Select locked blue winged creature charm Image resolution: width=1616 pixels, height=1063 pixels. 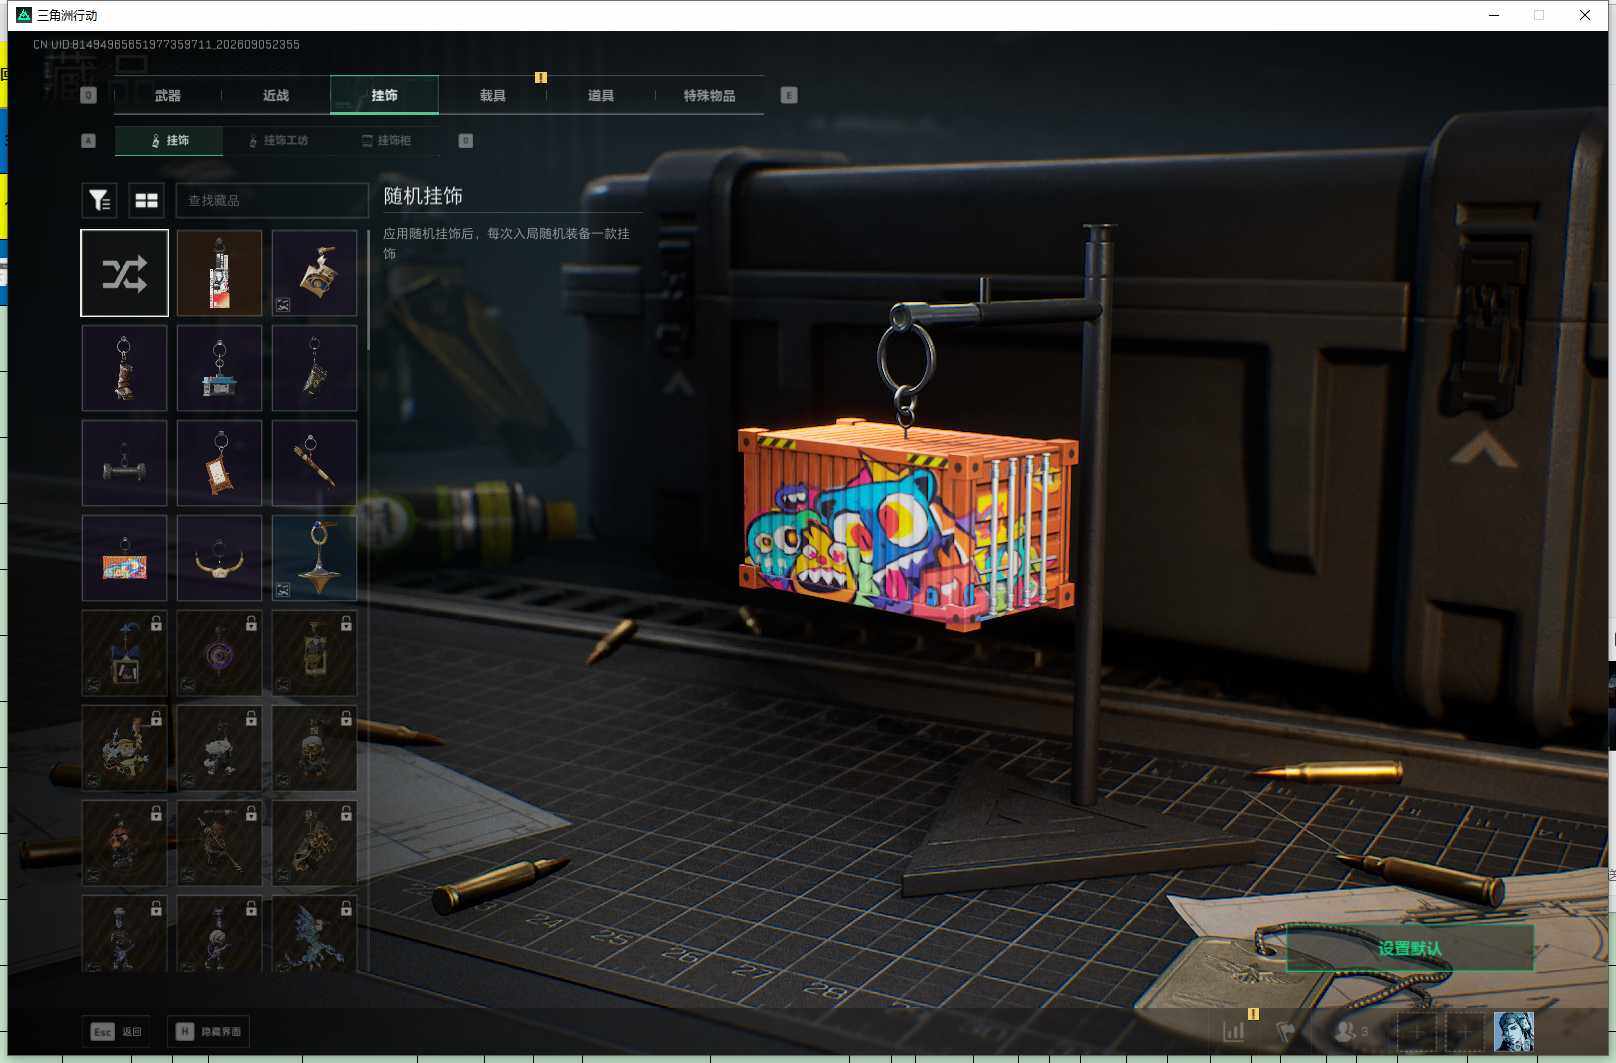[315, 934]
